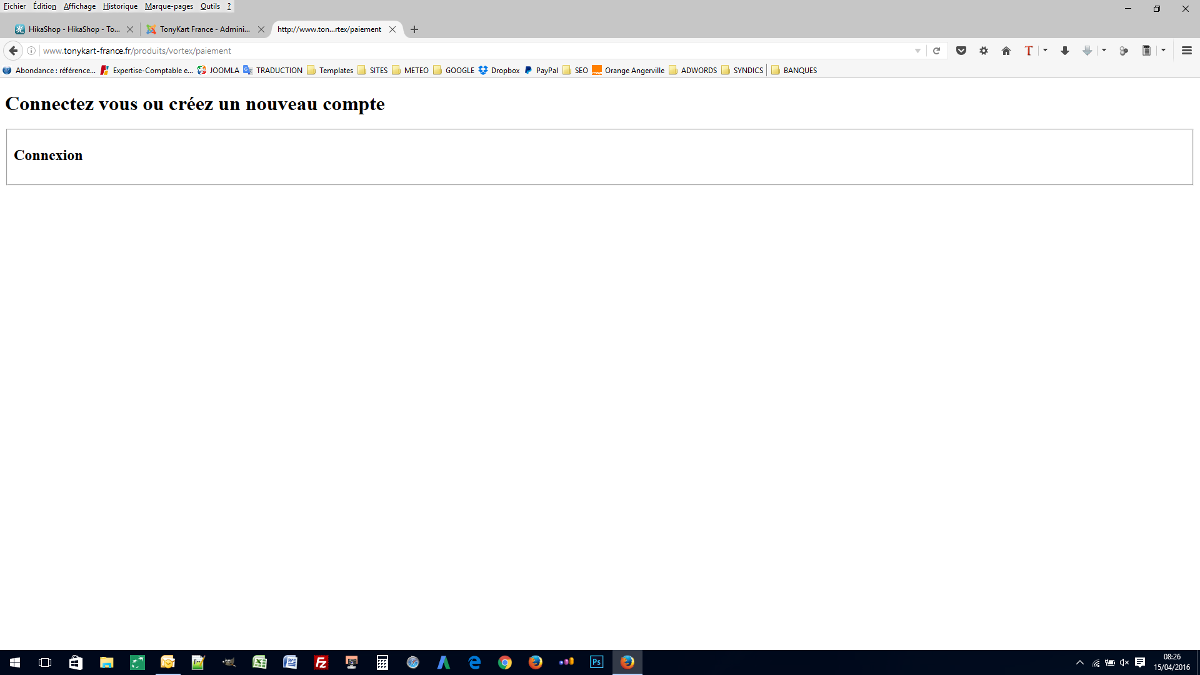Reload the current page

click(x=937, y=51)
